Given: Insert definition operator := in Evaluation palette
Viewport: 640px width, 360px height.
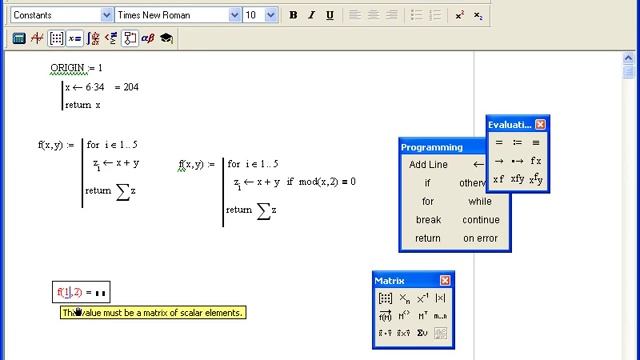Looking at the screenshot, I should pos(517,142).
